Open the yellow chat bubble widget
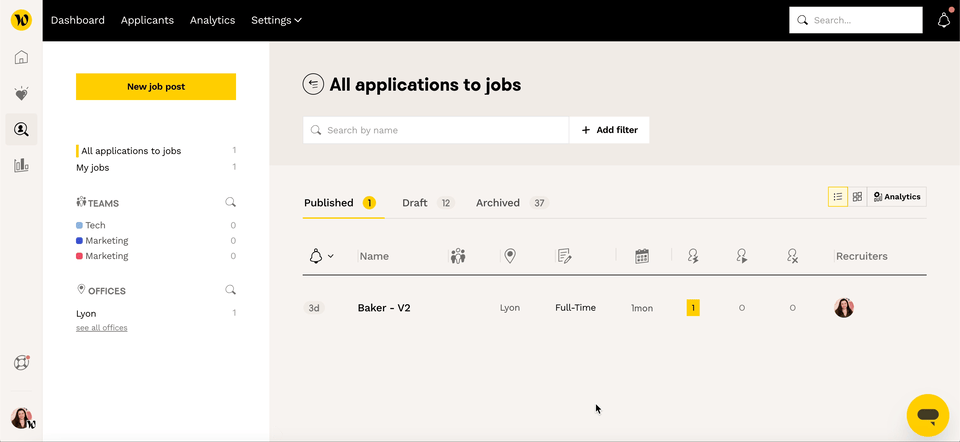 927,415
